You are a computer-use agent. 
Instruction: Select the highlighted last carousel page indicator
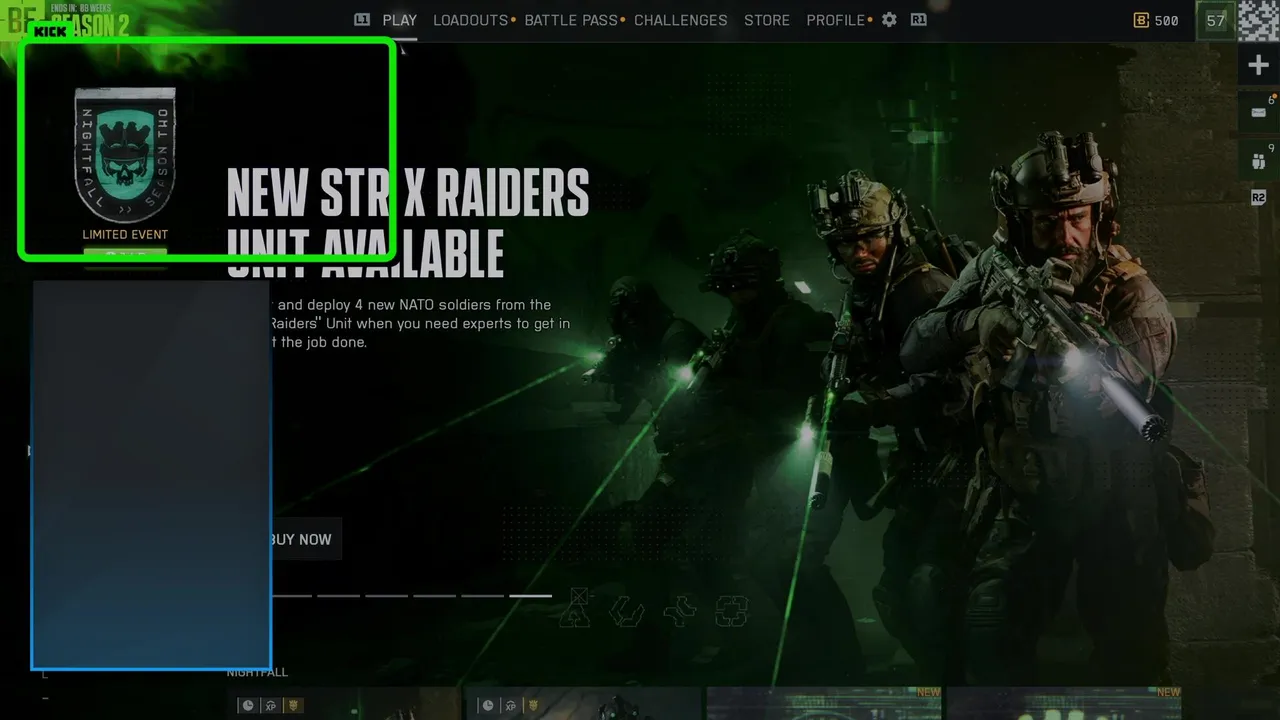point(530,595)
